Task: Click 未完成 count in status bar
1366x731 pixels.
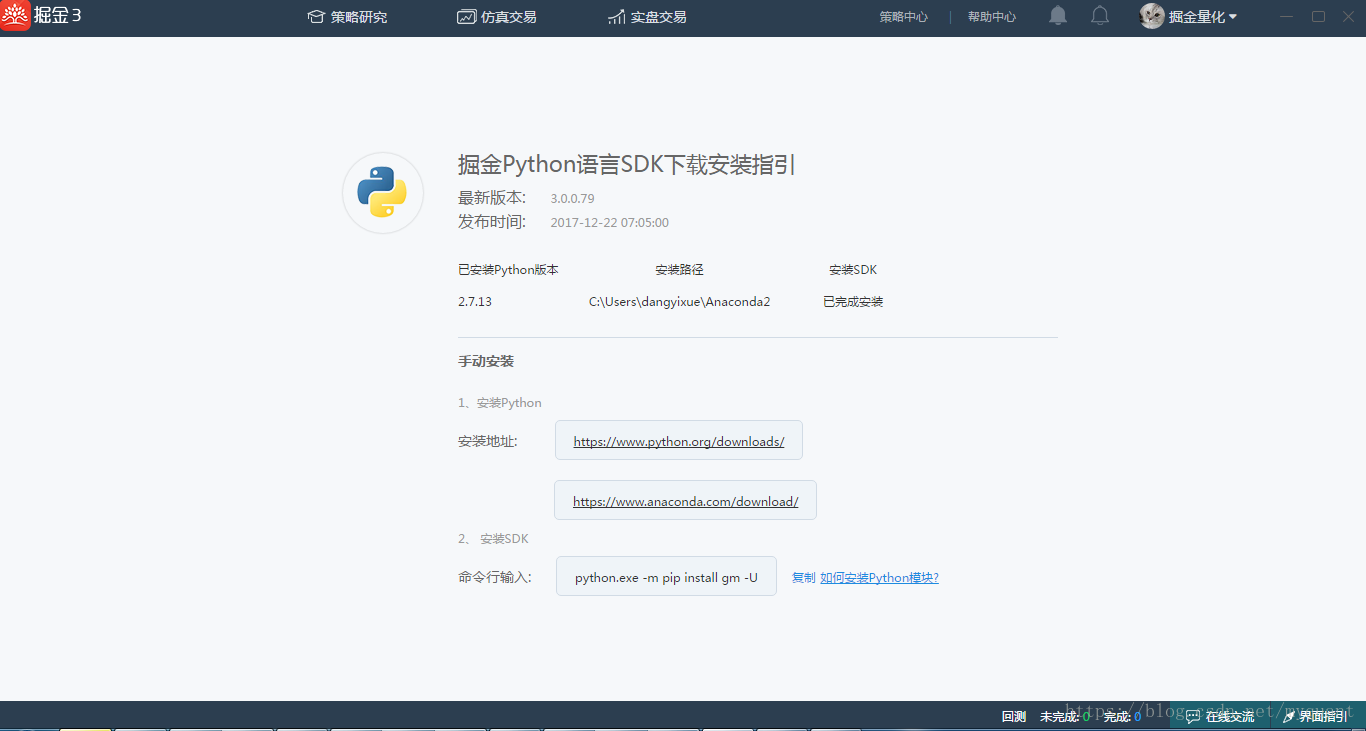Action: click(x=1065, y=716)
